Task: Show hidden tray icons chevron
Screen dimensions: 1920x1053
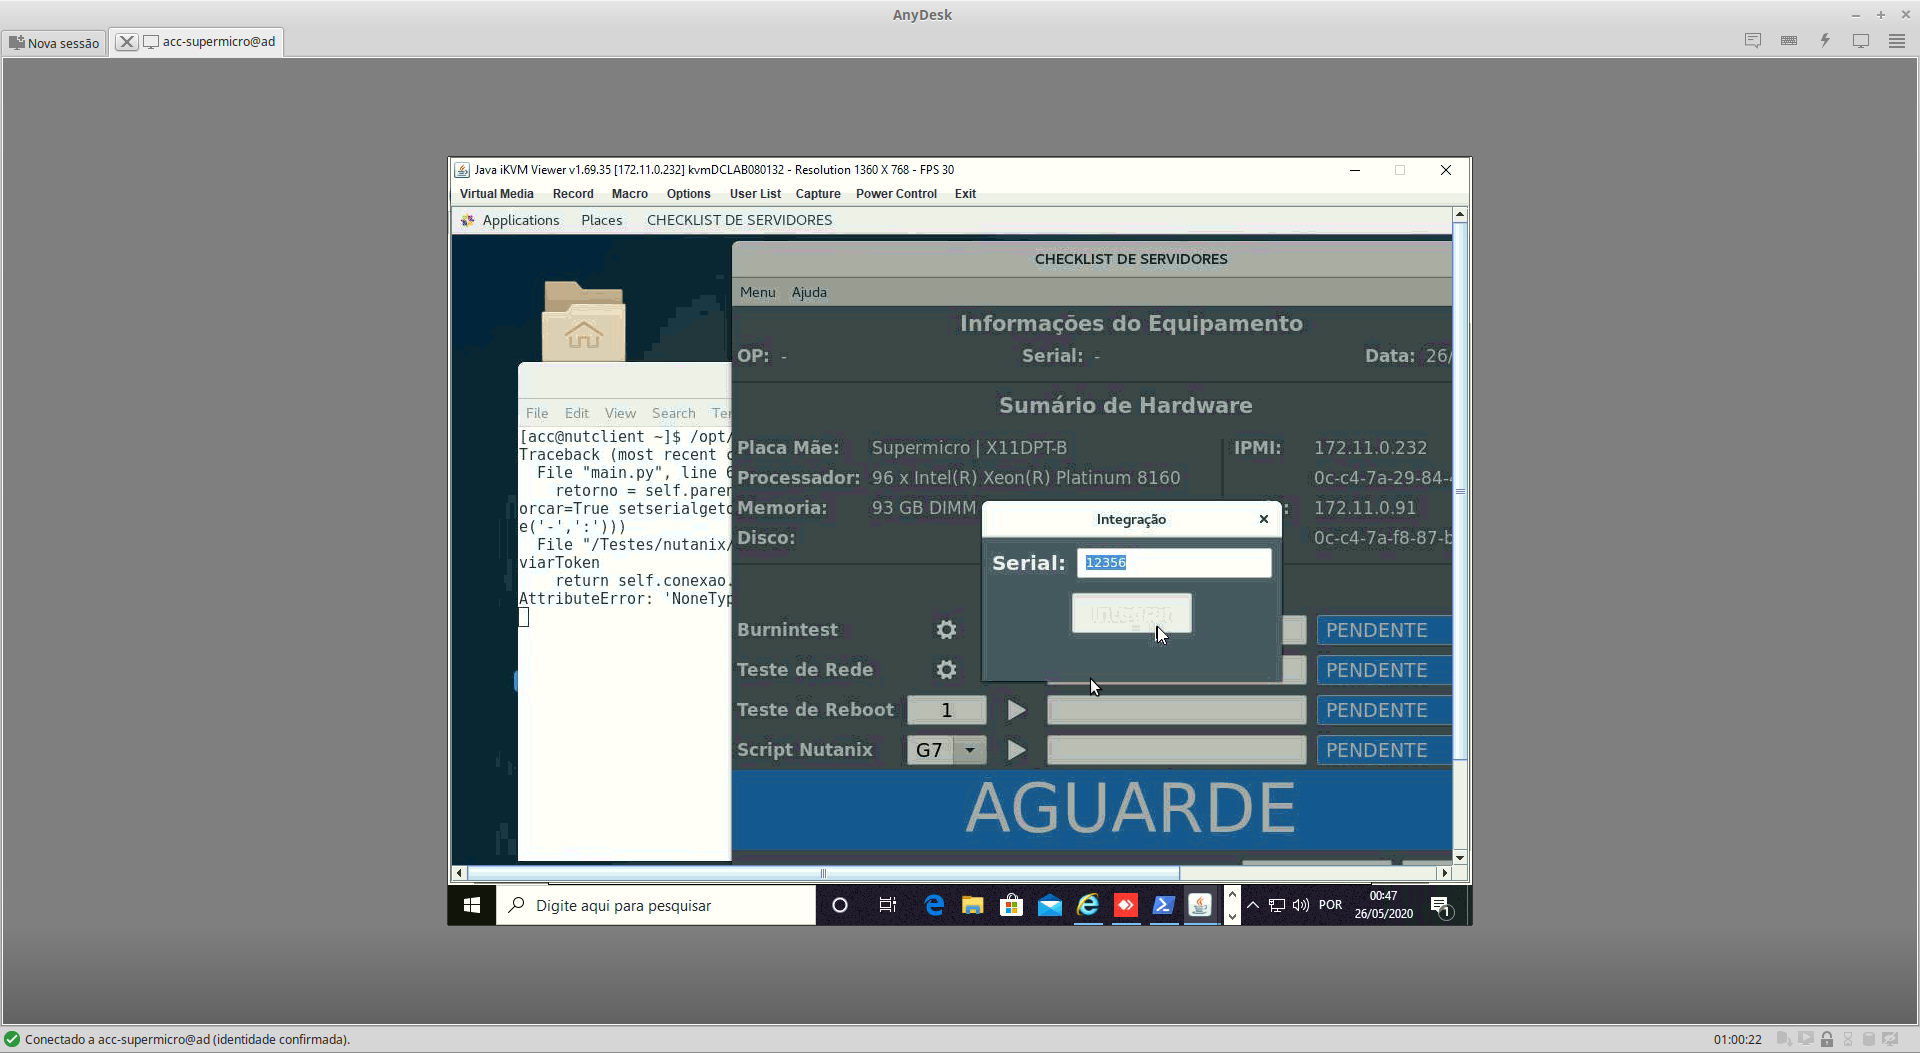Action: pos(1253,905)
